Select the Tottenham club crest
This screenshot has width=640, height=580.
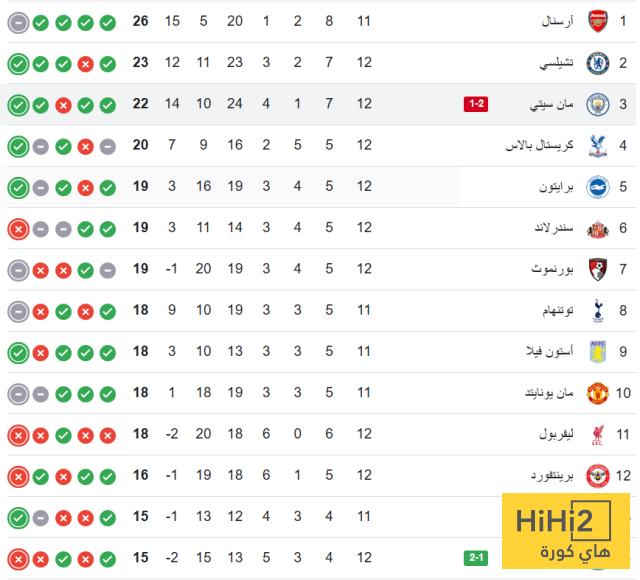597,311
